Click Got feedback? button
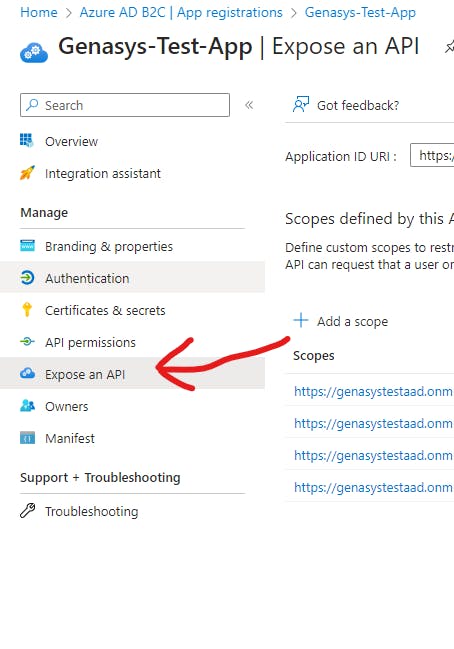 point(346,106)
